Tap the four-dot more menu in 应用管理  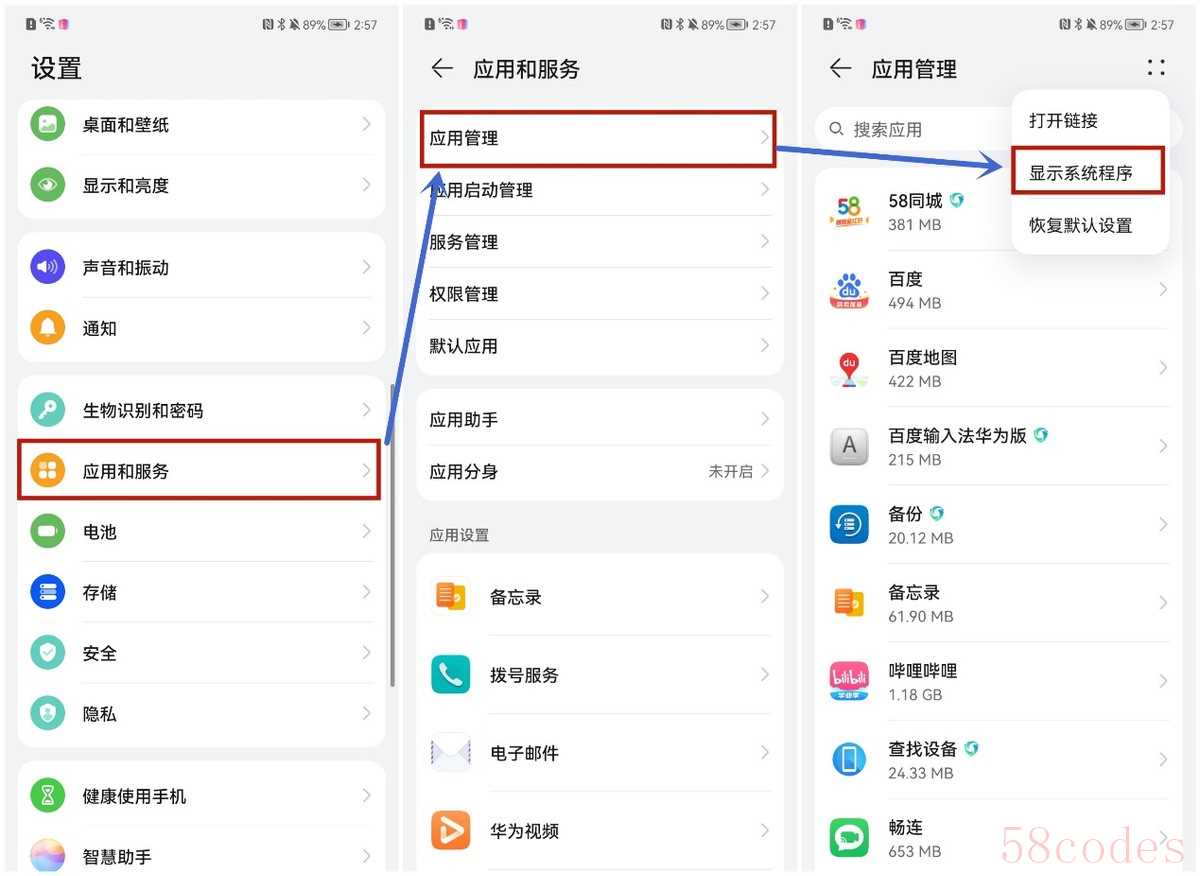pyautogui.click(x=1156, y=68)
